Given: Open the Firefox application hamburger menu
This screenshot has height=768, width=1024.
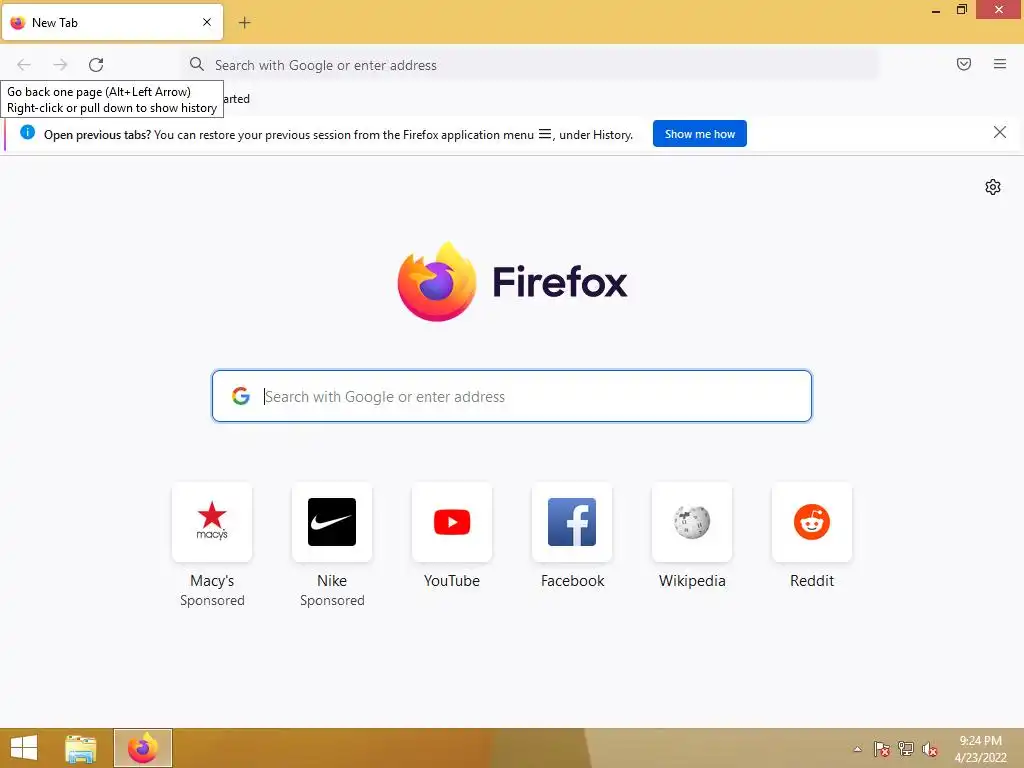Looking at the screenshot, I should pos(1000,64).
